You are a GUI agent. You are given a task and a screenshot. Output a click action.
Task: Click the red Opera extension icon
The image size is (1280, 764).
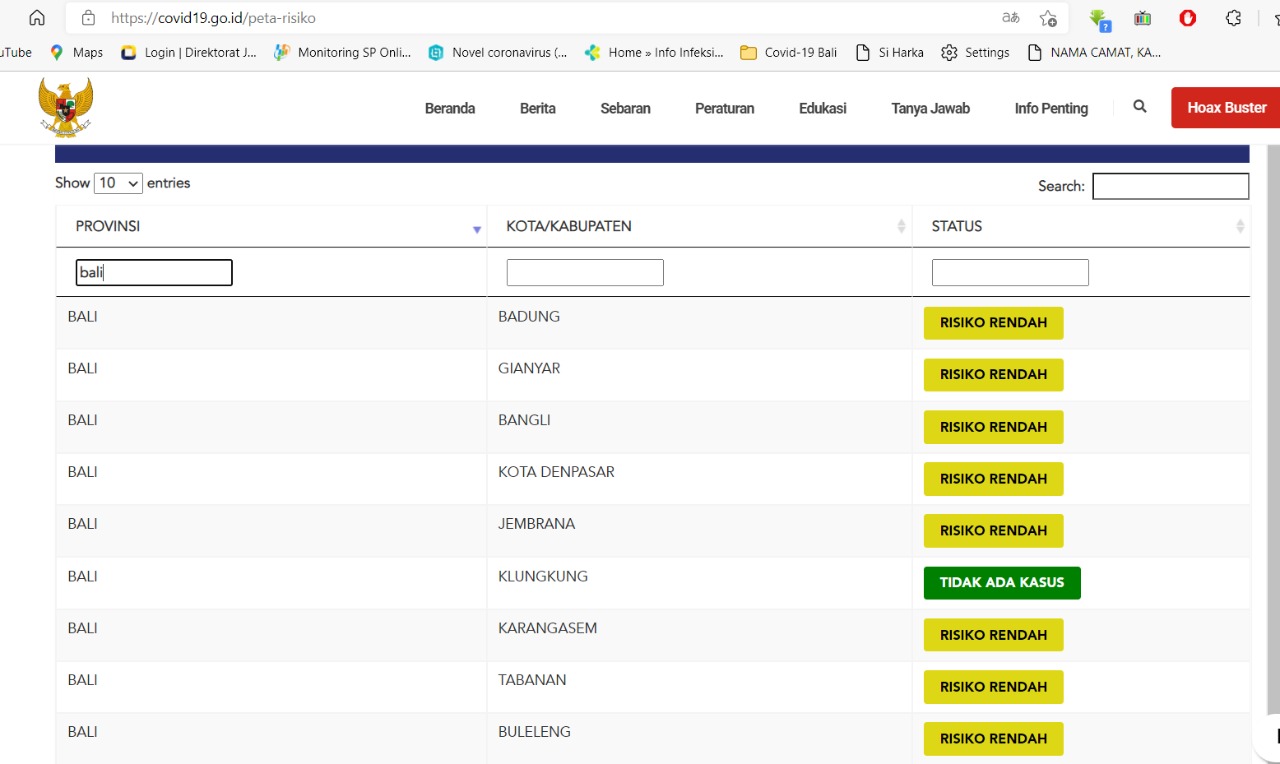point(1188,18)
